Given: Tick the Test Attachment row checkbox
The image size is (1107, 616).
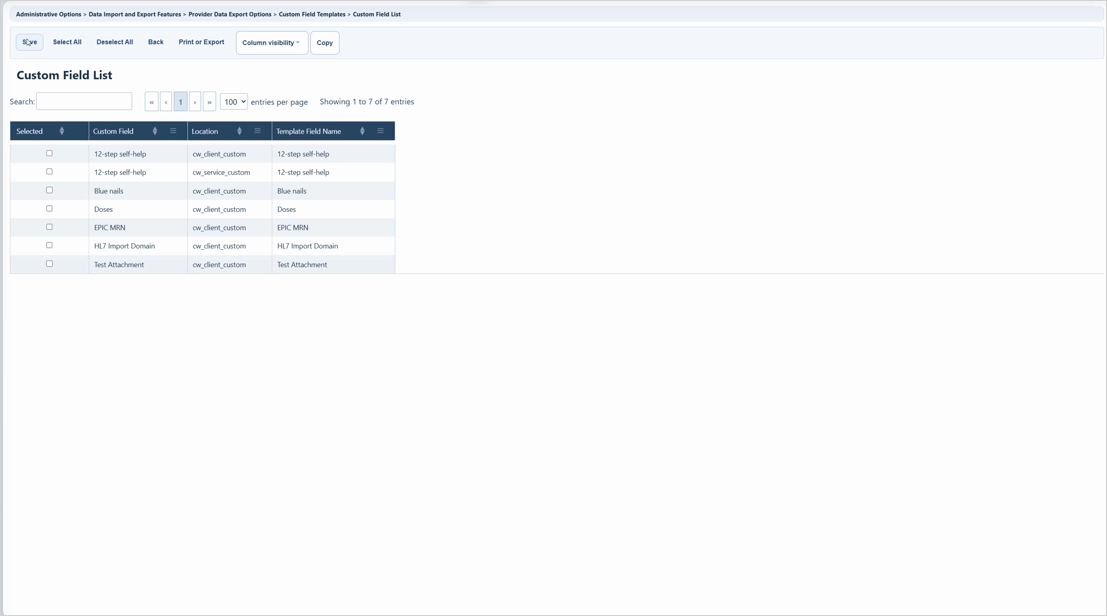Looking at the screenshot, I should (x=49, y=263).
